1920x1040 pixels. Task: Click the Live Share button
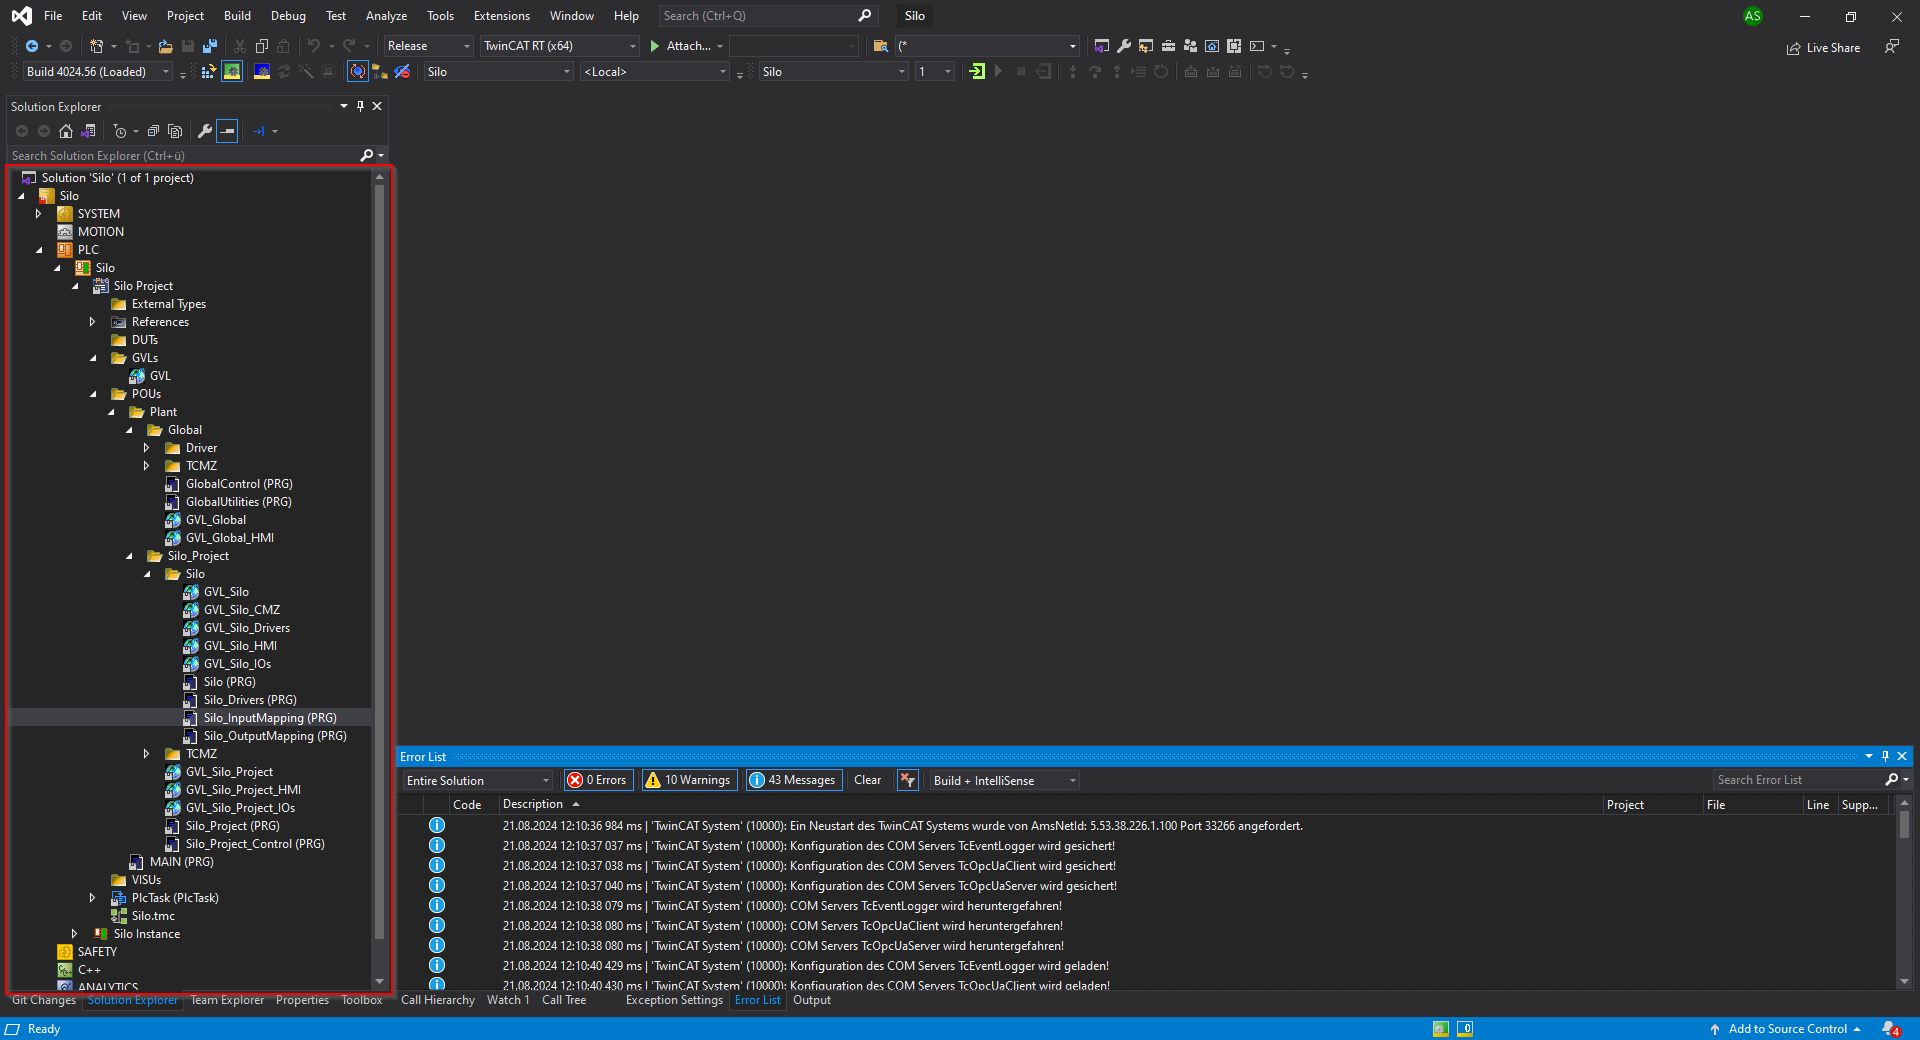point(1823,47)
